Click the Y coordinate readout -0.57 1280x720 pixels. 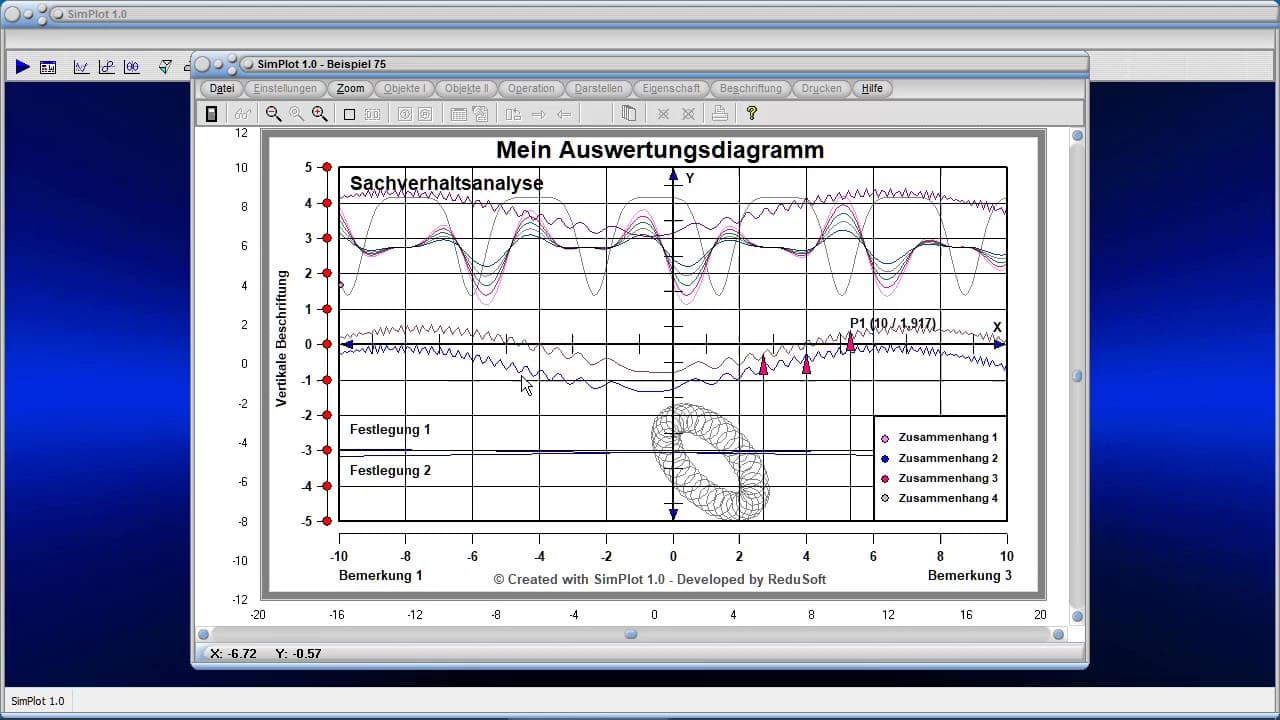(x=298, y=653)
